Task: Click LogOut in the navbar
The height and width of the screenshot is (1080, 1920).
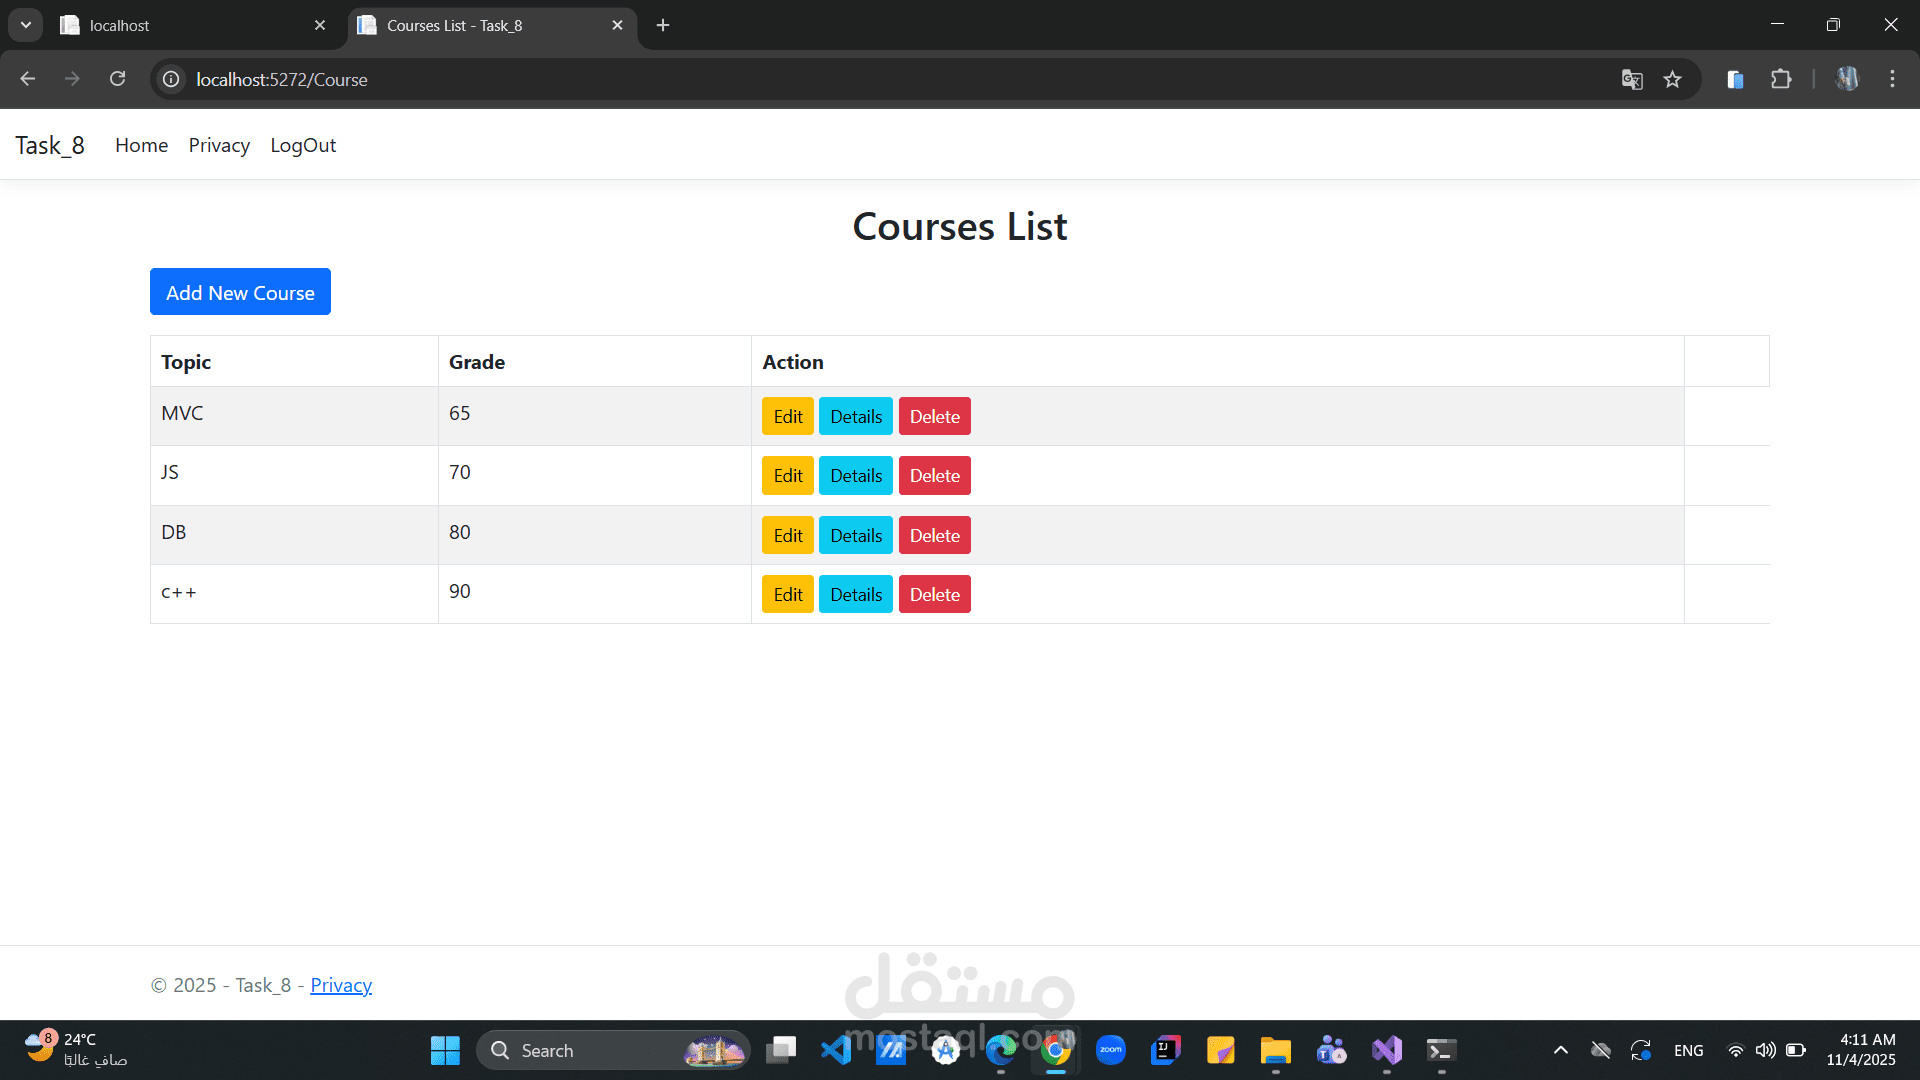Action: (303, 145)
